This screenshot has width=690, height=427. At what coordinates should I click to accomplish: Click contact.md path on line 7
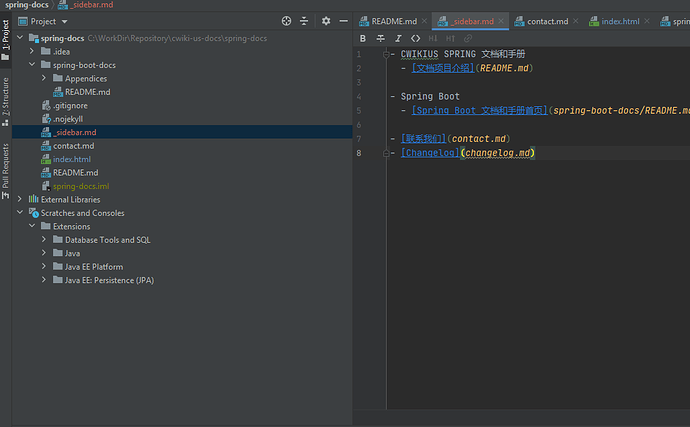pos(479,139)
